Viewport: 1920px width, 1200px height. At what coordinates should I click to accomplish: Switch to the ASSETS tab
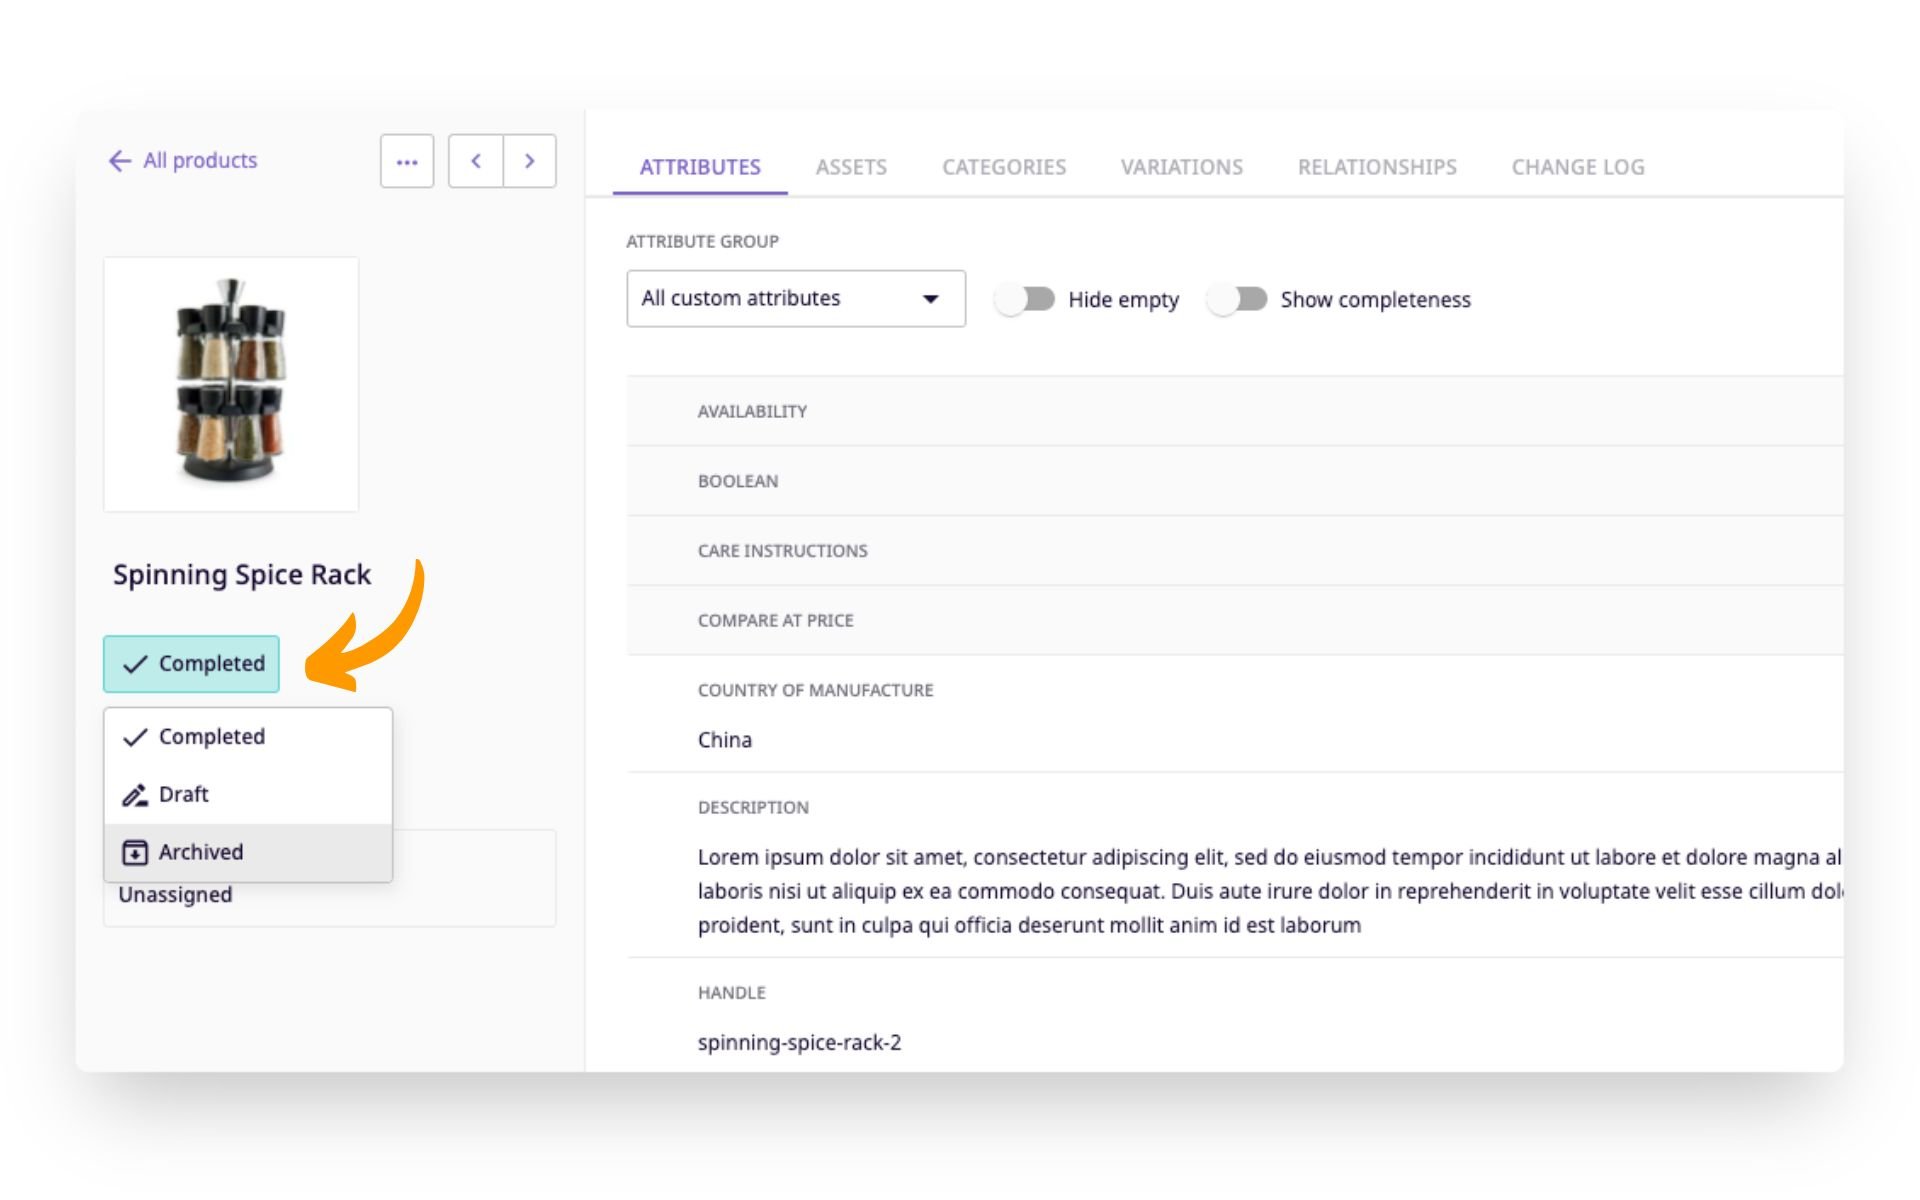851,167
